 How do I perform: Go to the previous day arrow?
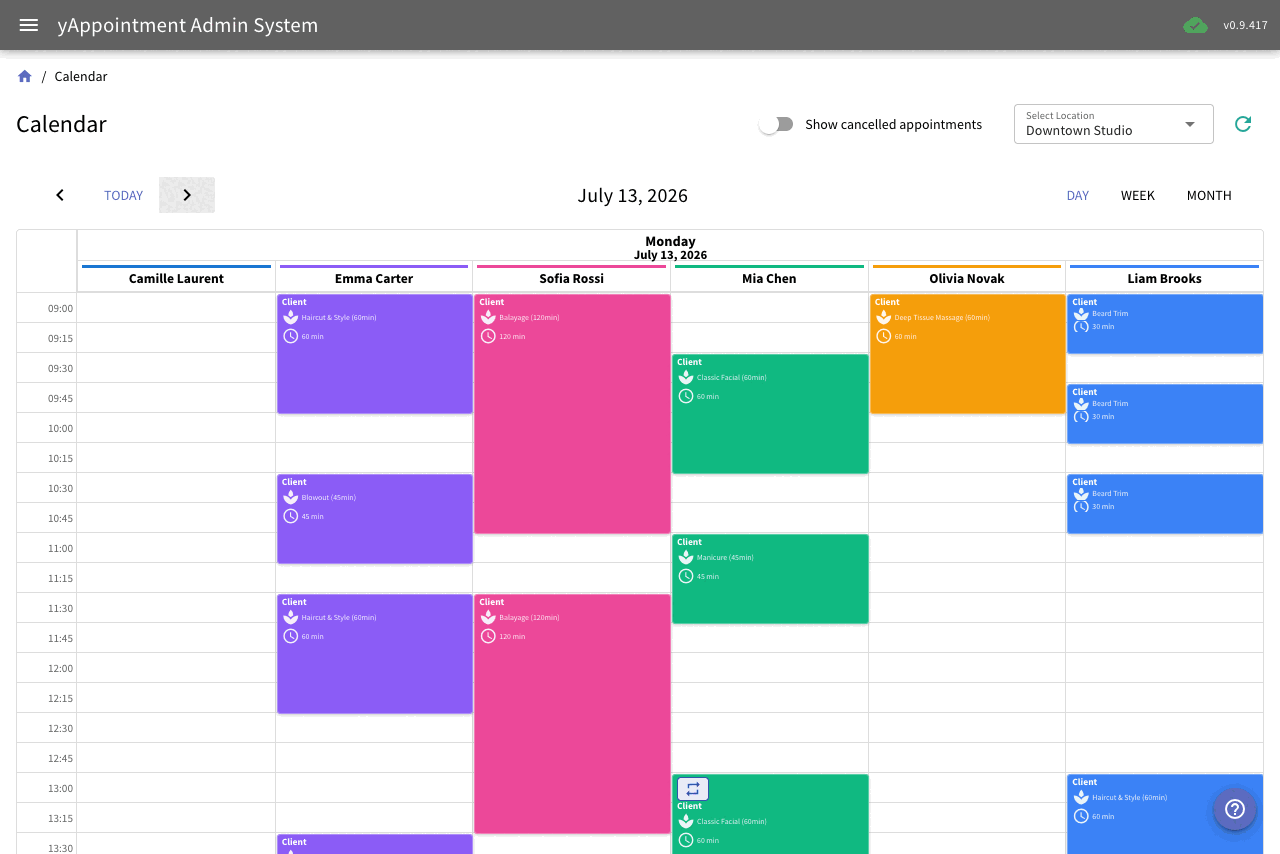(60, 195)
